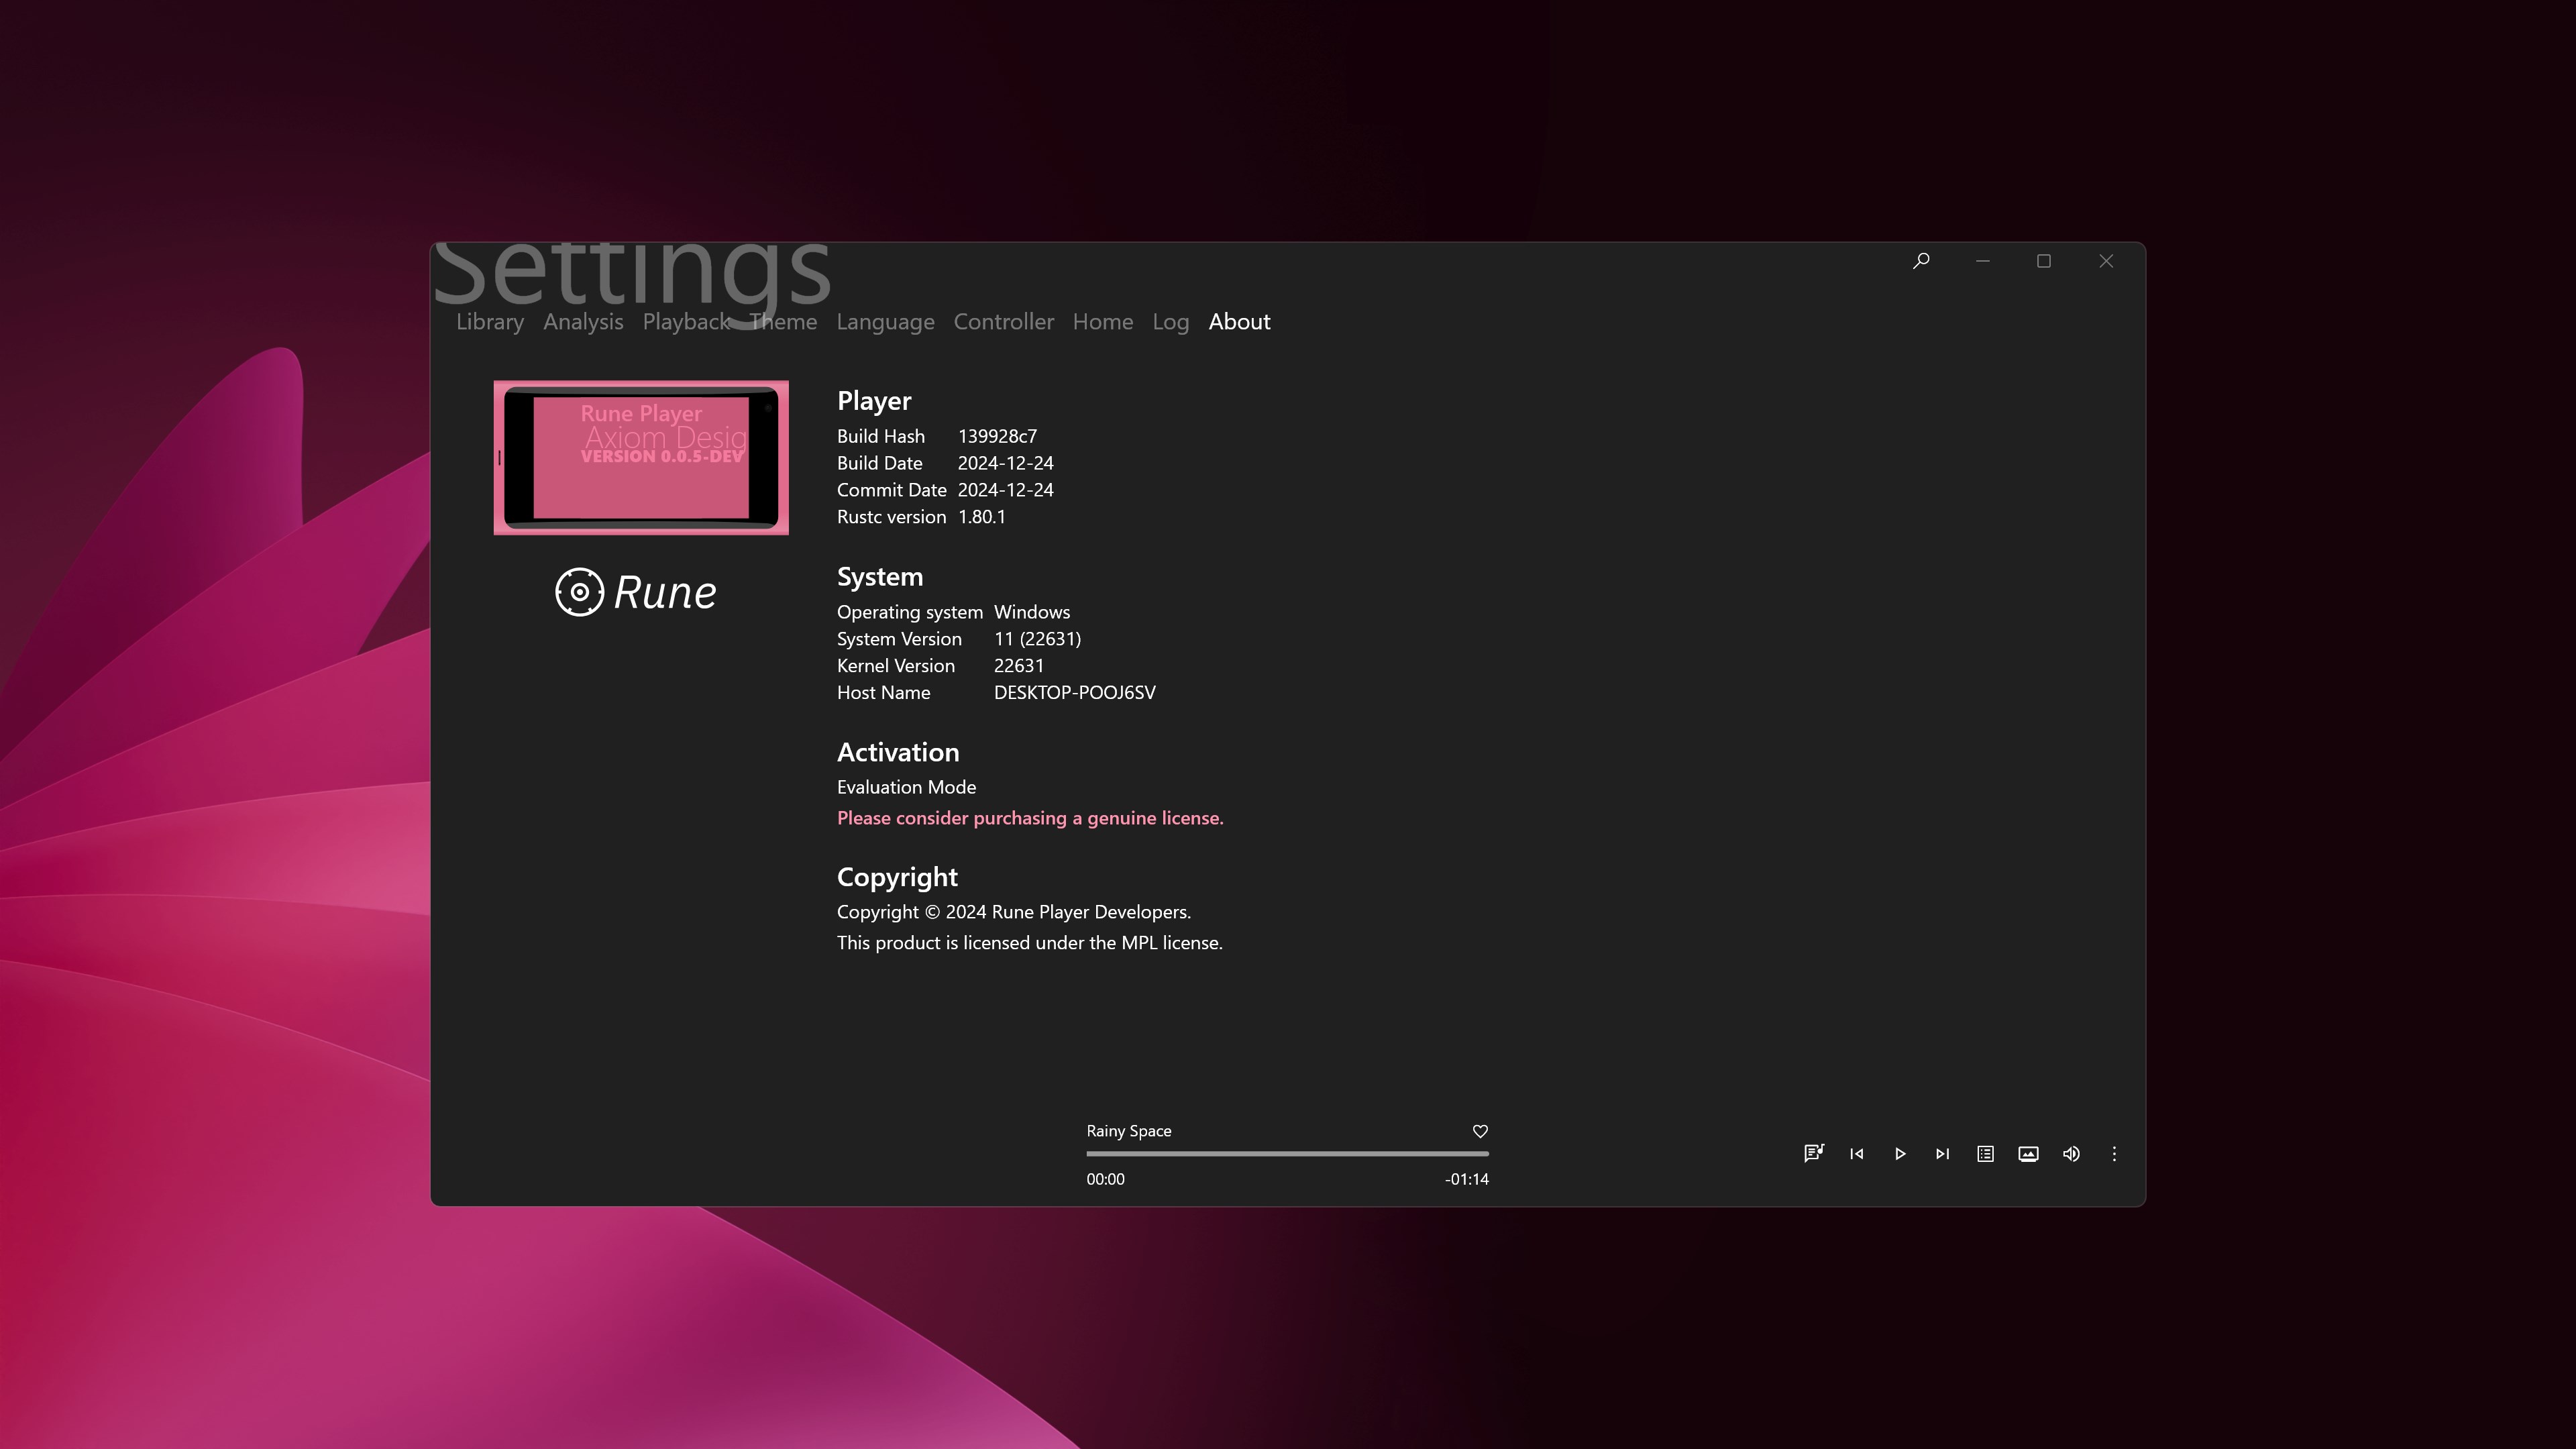Open the playback queue list icon
The width and height of the screenshot is (2576, 1449).
[x=1985, y=1153]
